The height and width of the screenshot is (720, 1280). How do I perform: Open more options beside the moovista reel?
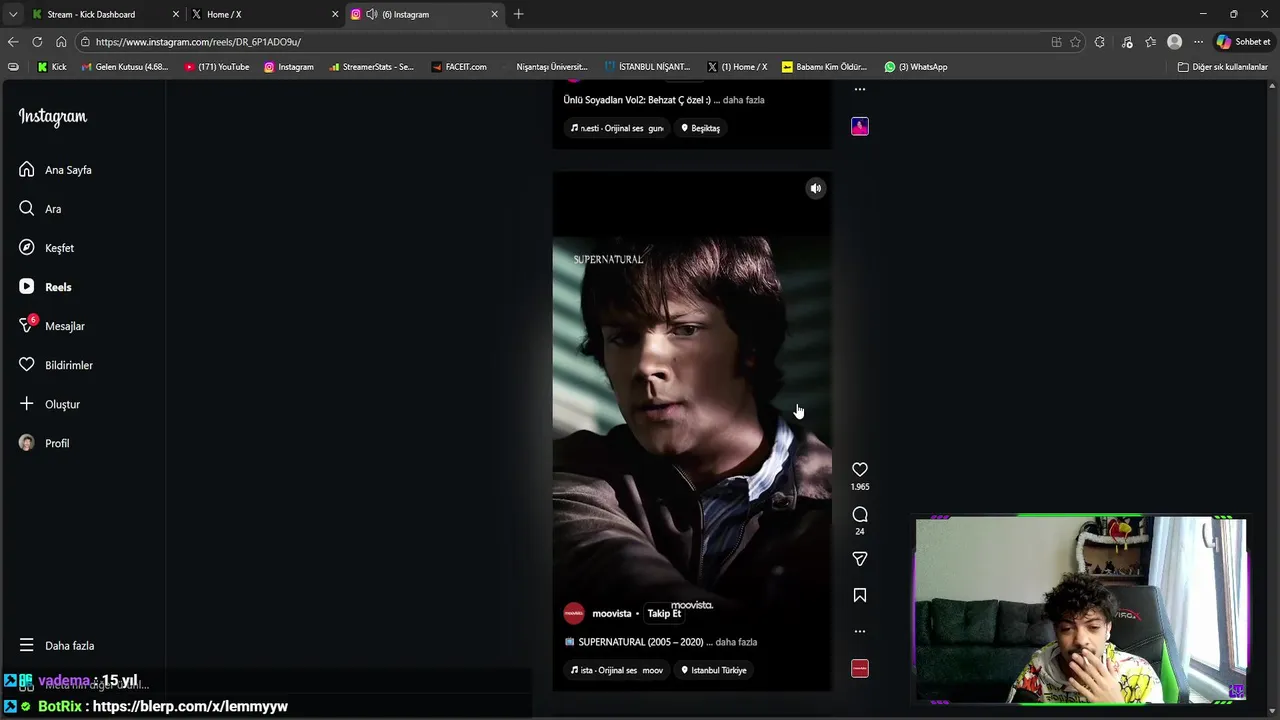(x=860, y=631)
